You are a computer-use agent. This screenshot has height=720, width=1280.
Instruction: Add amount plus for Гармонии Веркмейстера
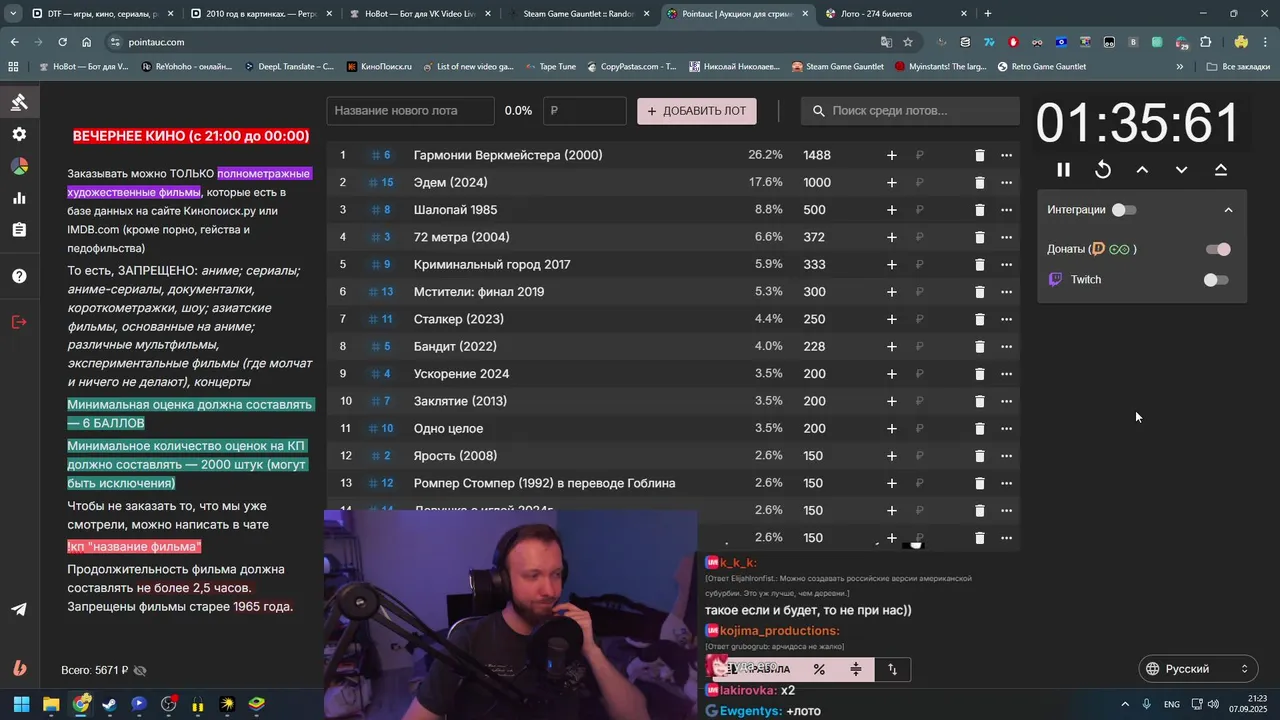(892, 155)
